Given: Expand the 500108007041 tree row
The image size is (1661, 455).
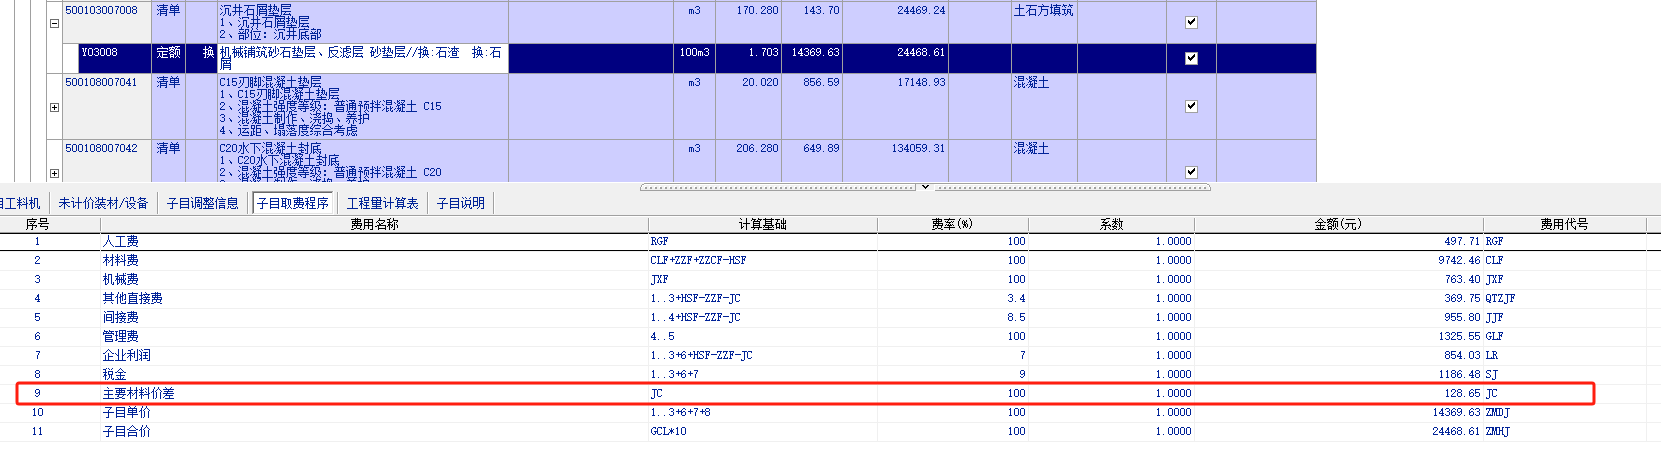Looking at the screenshot, I should pos(54,107).
